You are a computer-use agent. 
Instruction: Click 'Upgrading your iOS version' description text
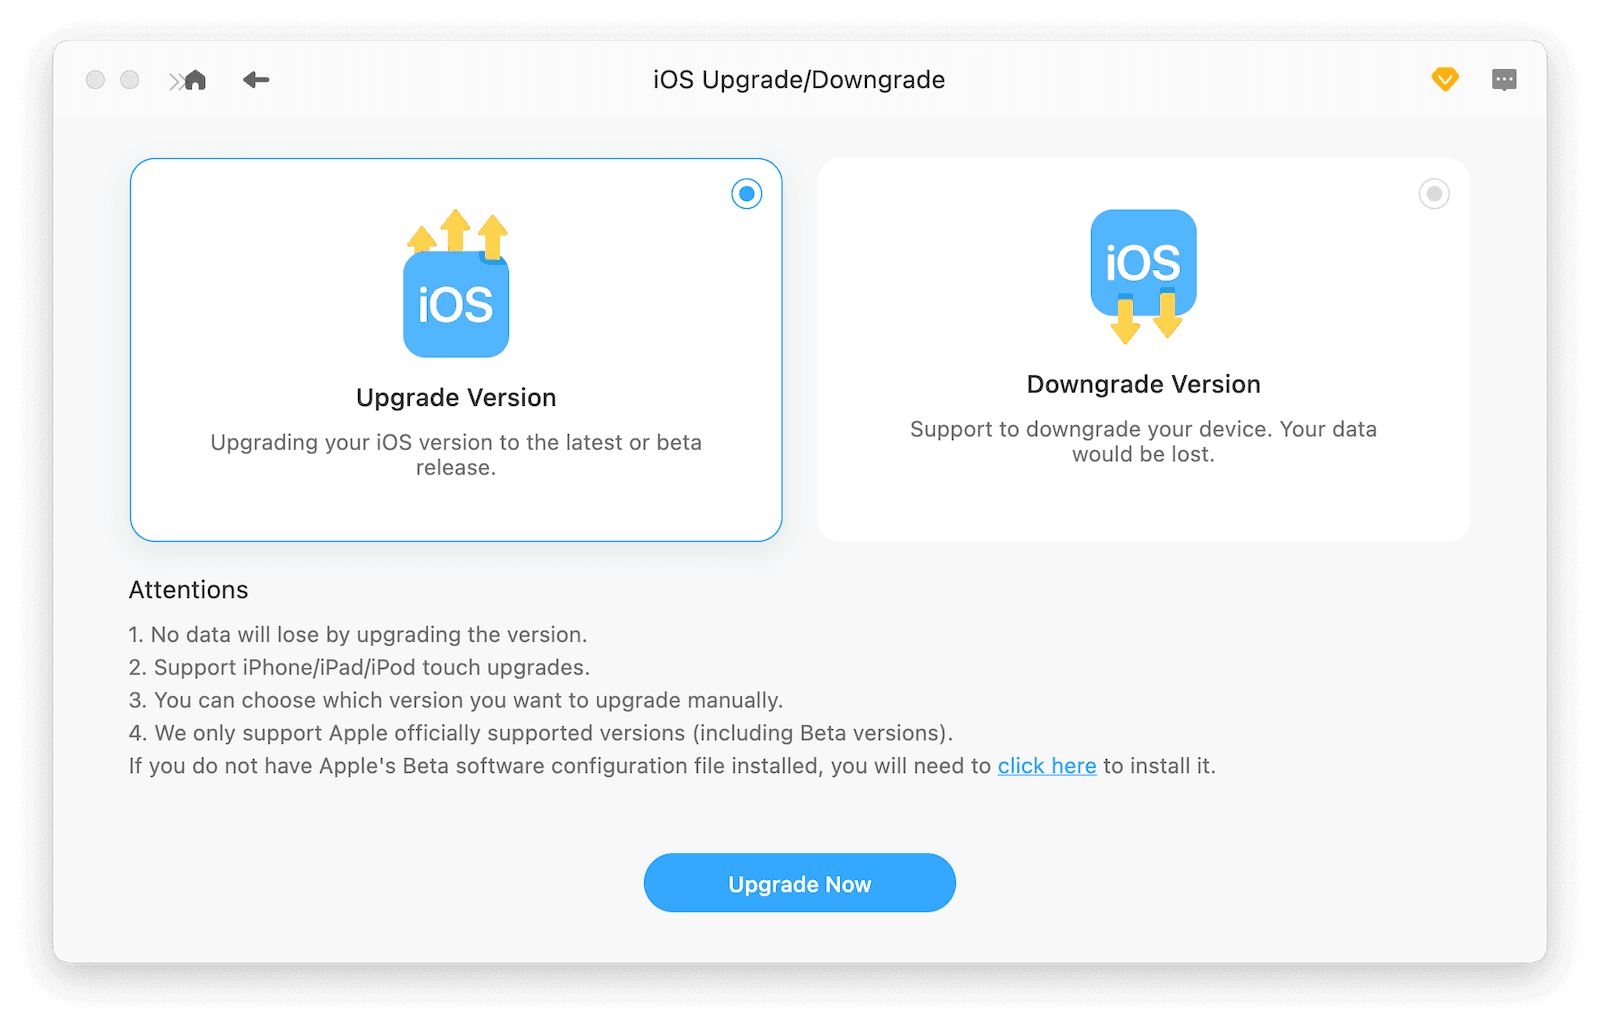click(456, 455)
